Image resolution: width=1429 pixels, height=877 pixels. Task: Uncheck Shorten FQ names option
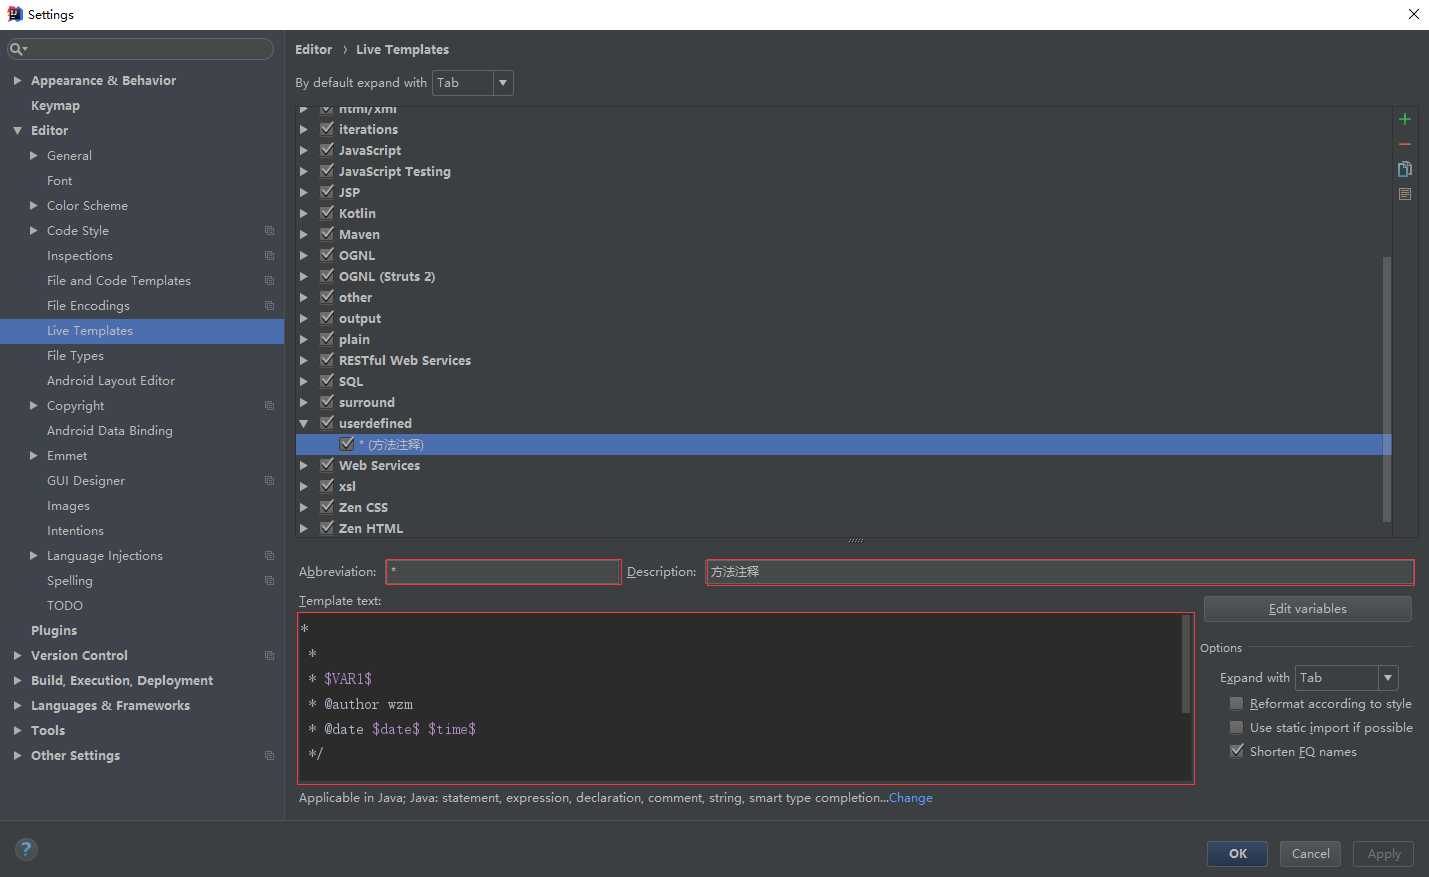click(x=1237, y=751)
